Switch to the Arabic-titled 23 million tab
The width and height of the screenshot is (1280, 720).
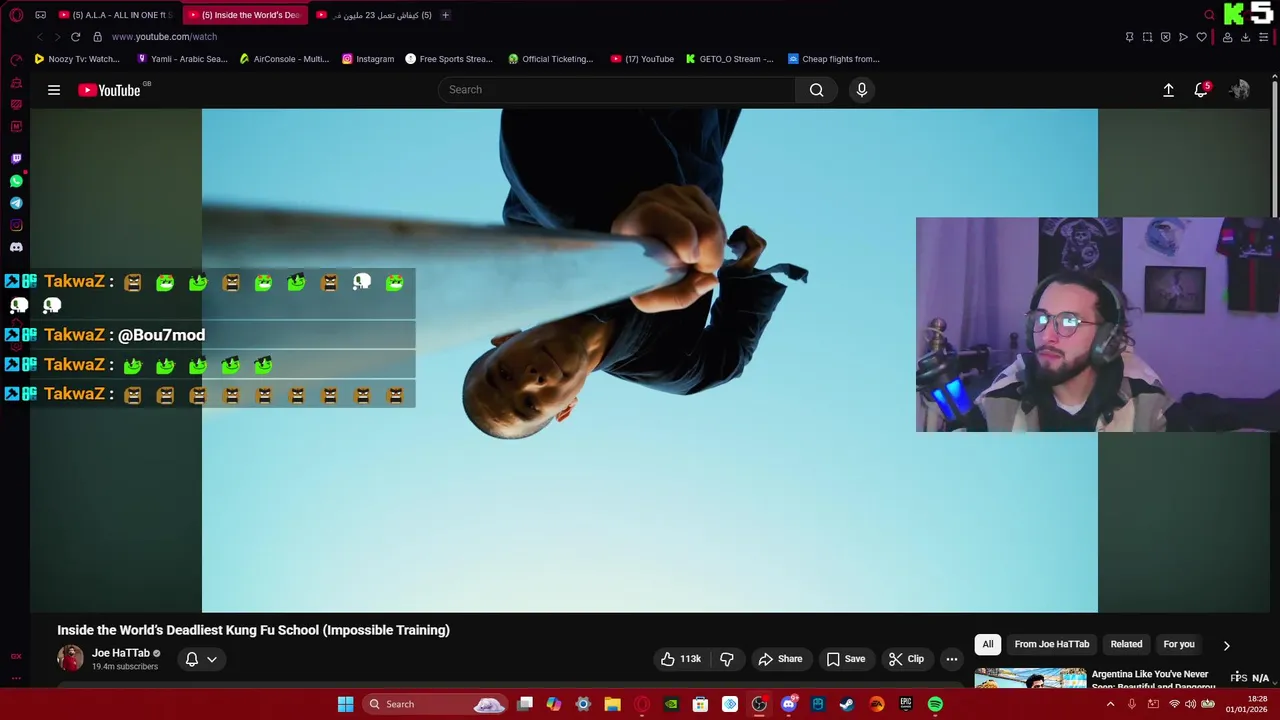tap(375, 15)
